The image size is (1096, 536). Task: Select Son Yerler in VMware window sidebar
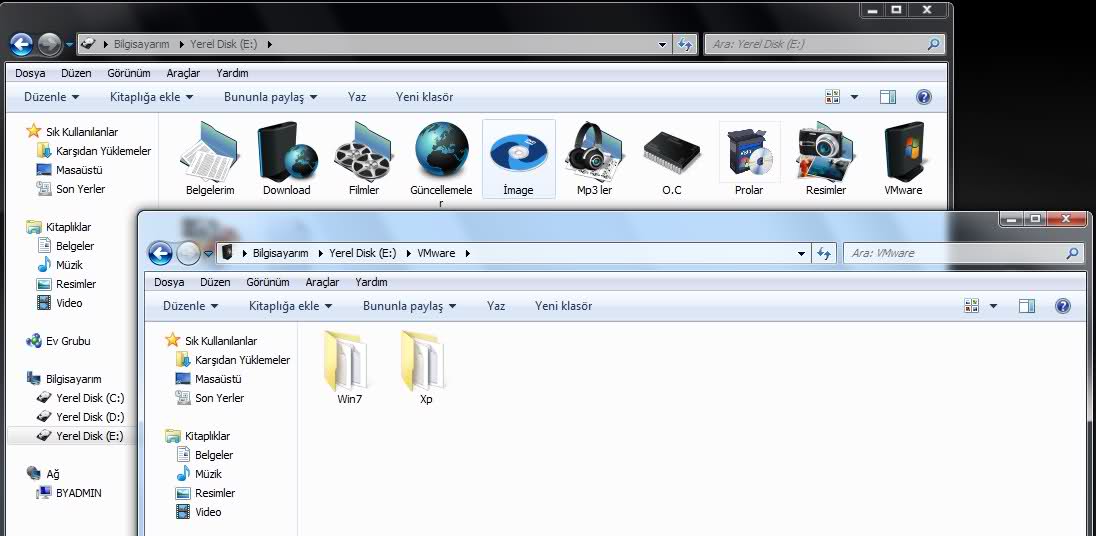click(210, 398)
